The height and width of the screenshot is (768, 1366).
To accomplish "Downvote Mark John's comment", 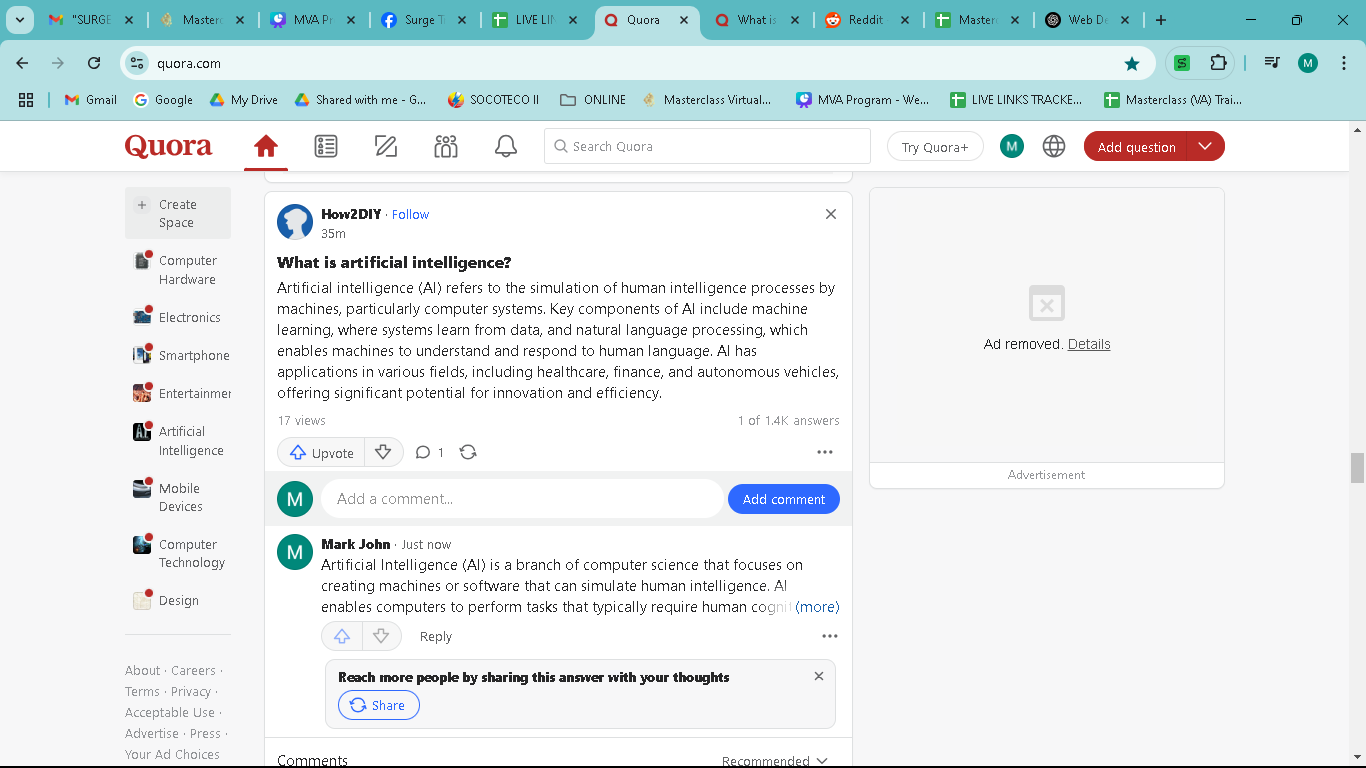I will (381, 636).
